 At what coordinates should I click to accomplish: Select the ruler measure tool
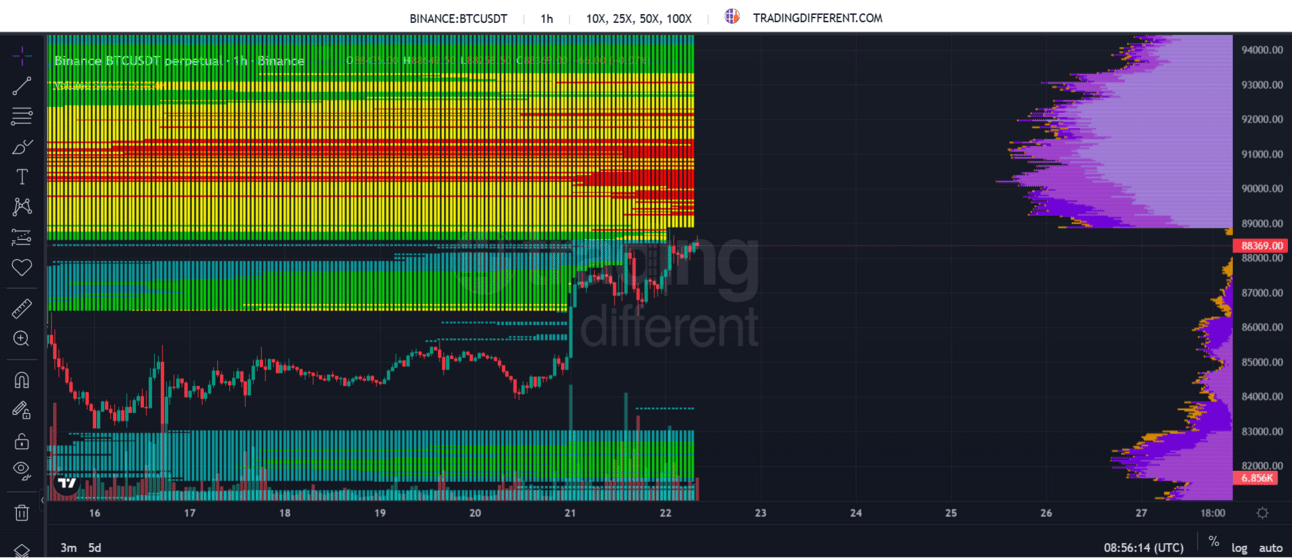point(22,309)
